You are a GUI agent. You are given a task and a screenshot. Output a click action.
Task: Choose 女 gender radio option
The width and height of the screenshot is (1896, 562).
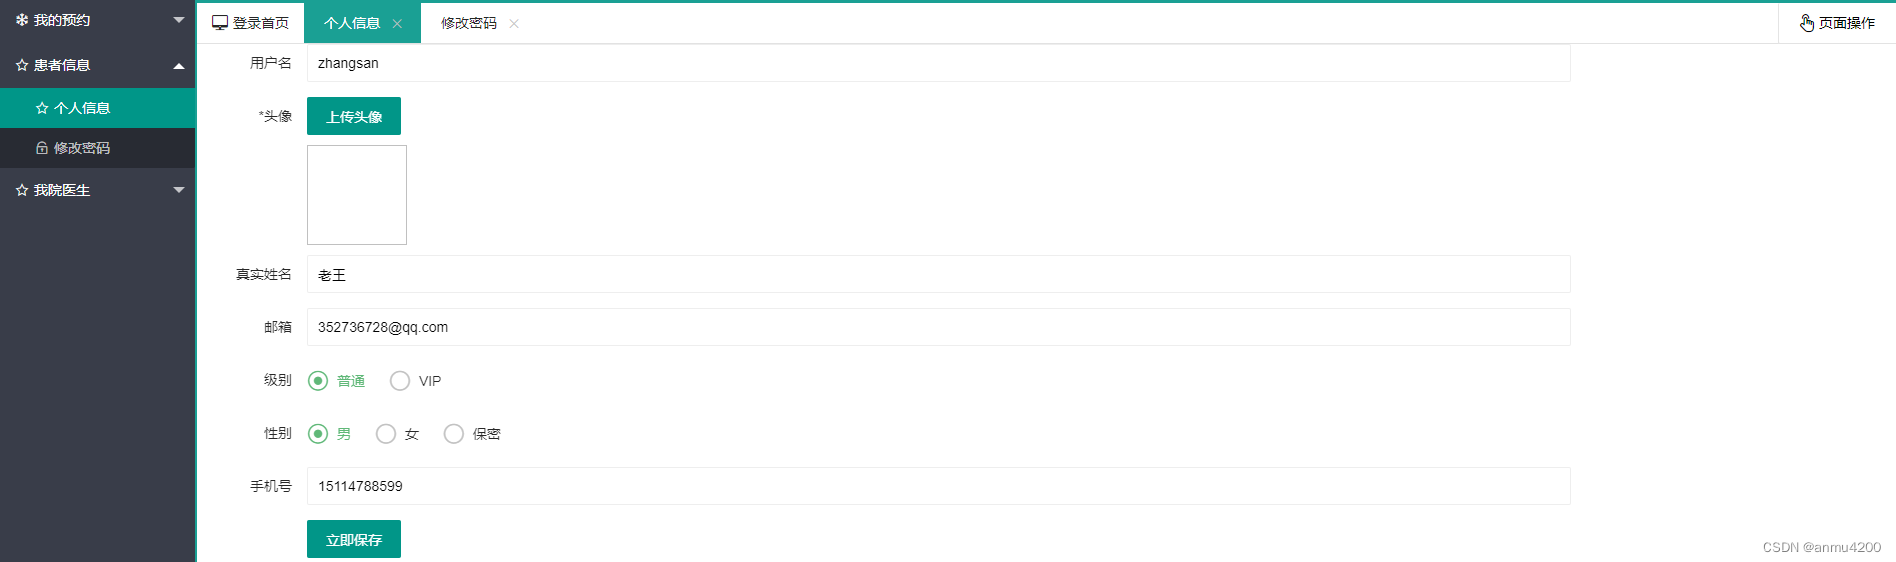386,434
